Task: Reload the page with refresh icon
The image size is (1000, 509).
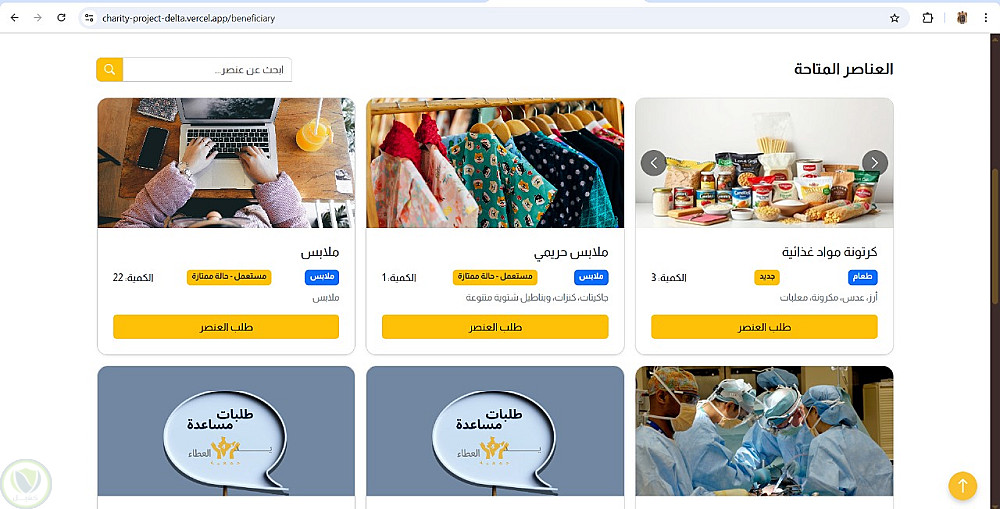Action: [61, 18]
